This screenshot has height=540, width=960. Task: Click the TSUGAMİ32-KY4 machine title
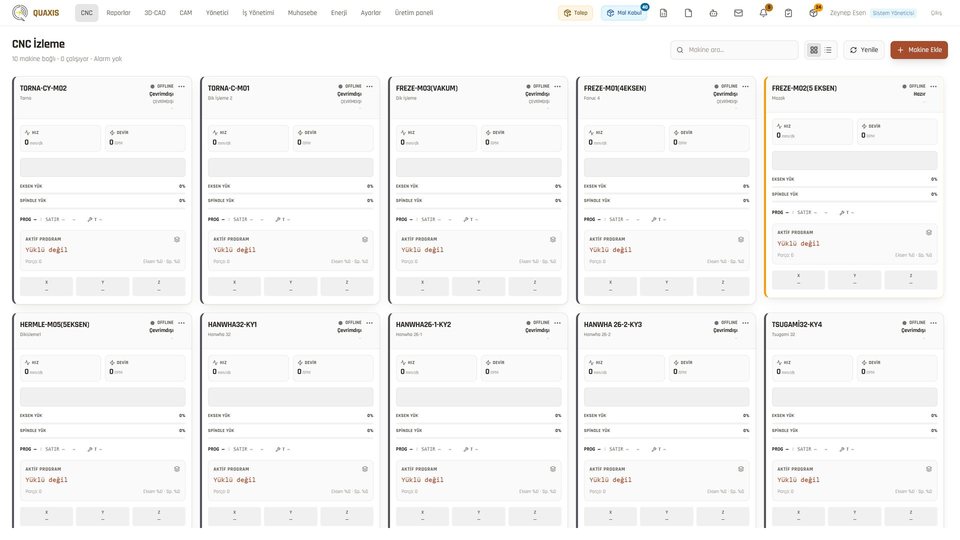(x=797, y=324)
